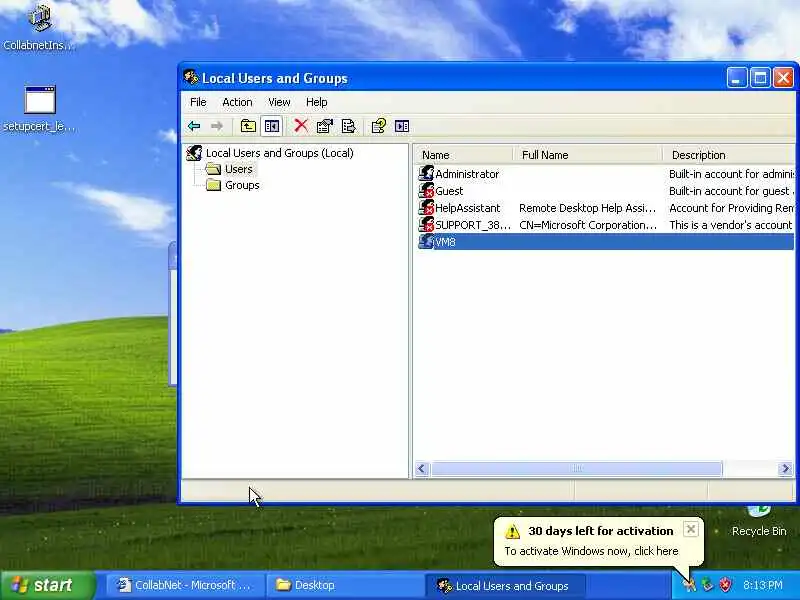Click the Recycle Bin desktop icon
The height and width of the screenshot is (600, 800).
tap(759, 512)
